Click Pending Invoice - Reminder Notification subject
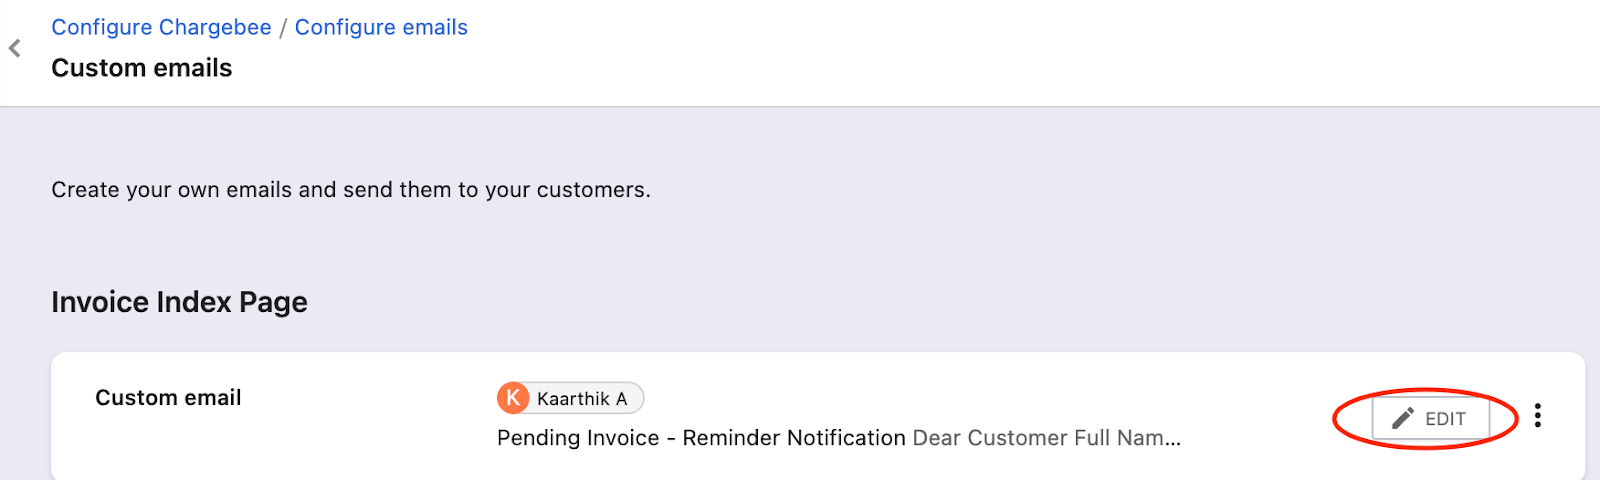This screenshot has height=480, width=1600. pyautogui.click(x=701, y=438)
